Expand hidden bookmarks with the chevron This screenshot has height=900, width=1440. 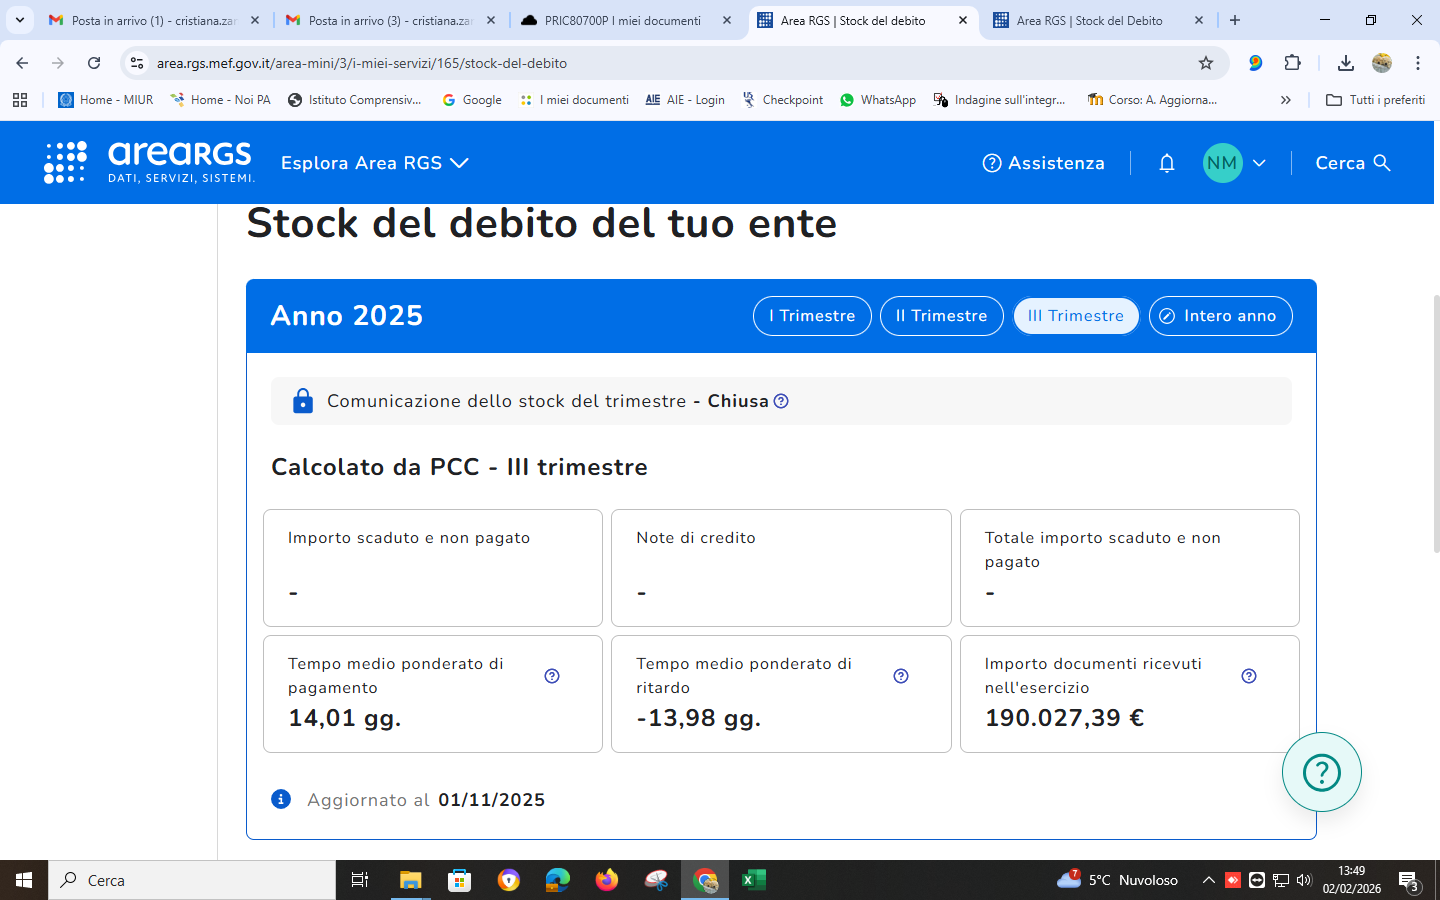tap(1285, 100)
